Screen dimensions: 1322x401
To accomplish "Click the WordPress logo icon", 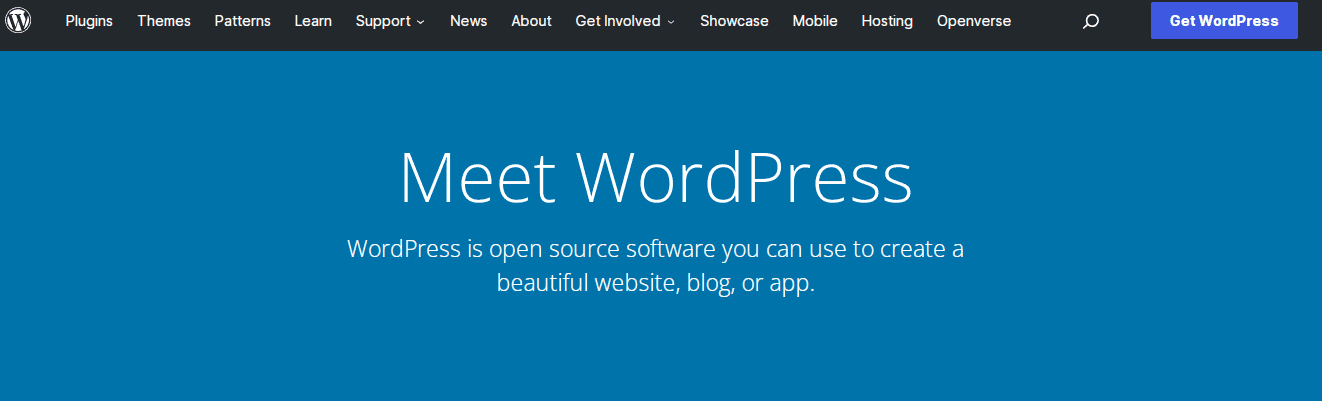I will [18, 20].
